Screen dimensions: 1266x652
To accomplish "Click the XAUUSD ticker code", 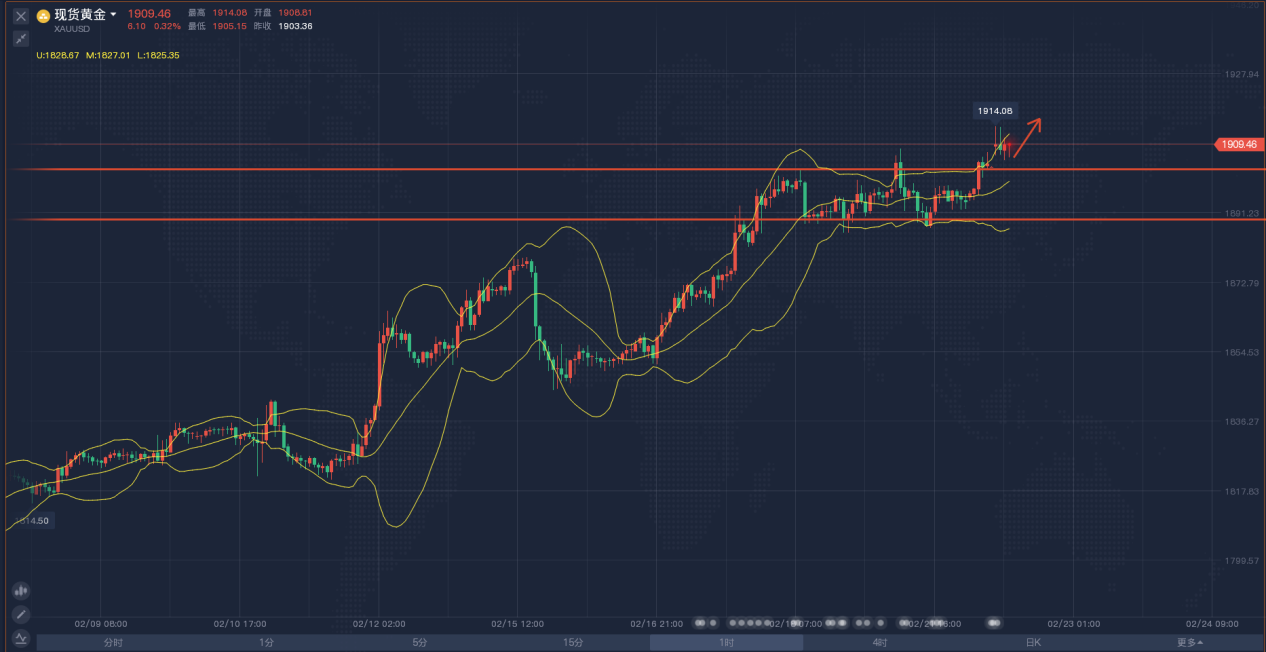I will pyautogui.click(x=72, y=29).
